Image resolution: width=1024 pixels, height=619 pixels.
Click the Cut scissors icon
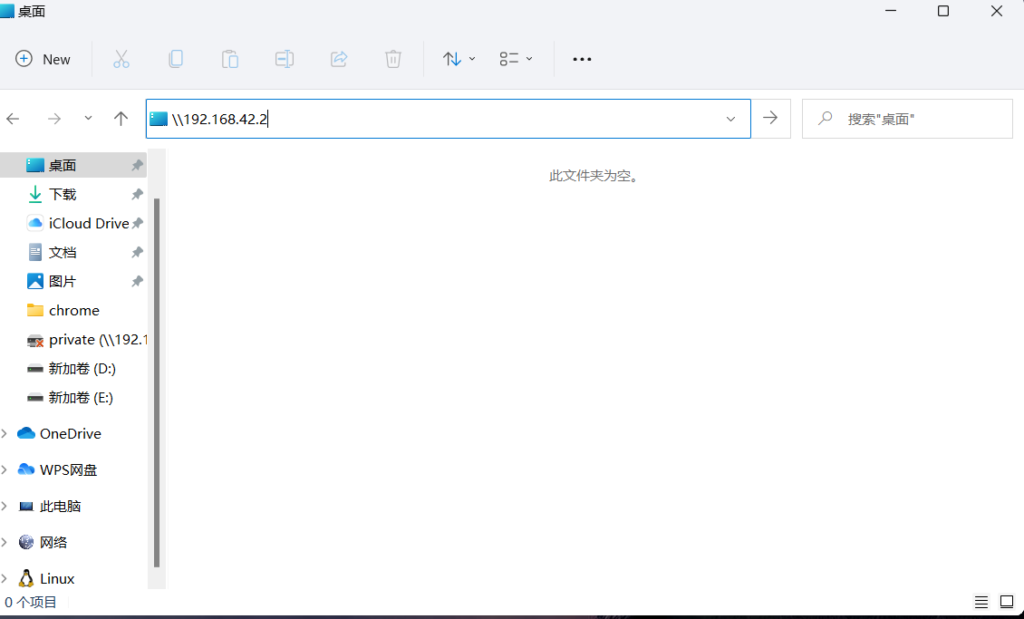click(x=121, y=59)
